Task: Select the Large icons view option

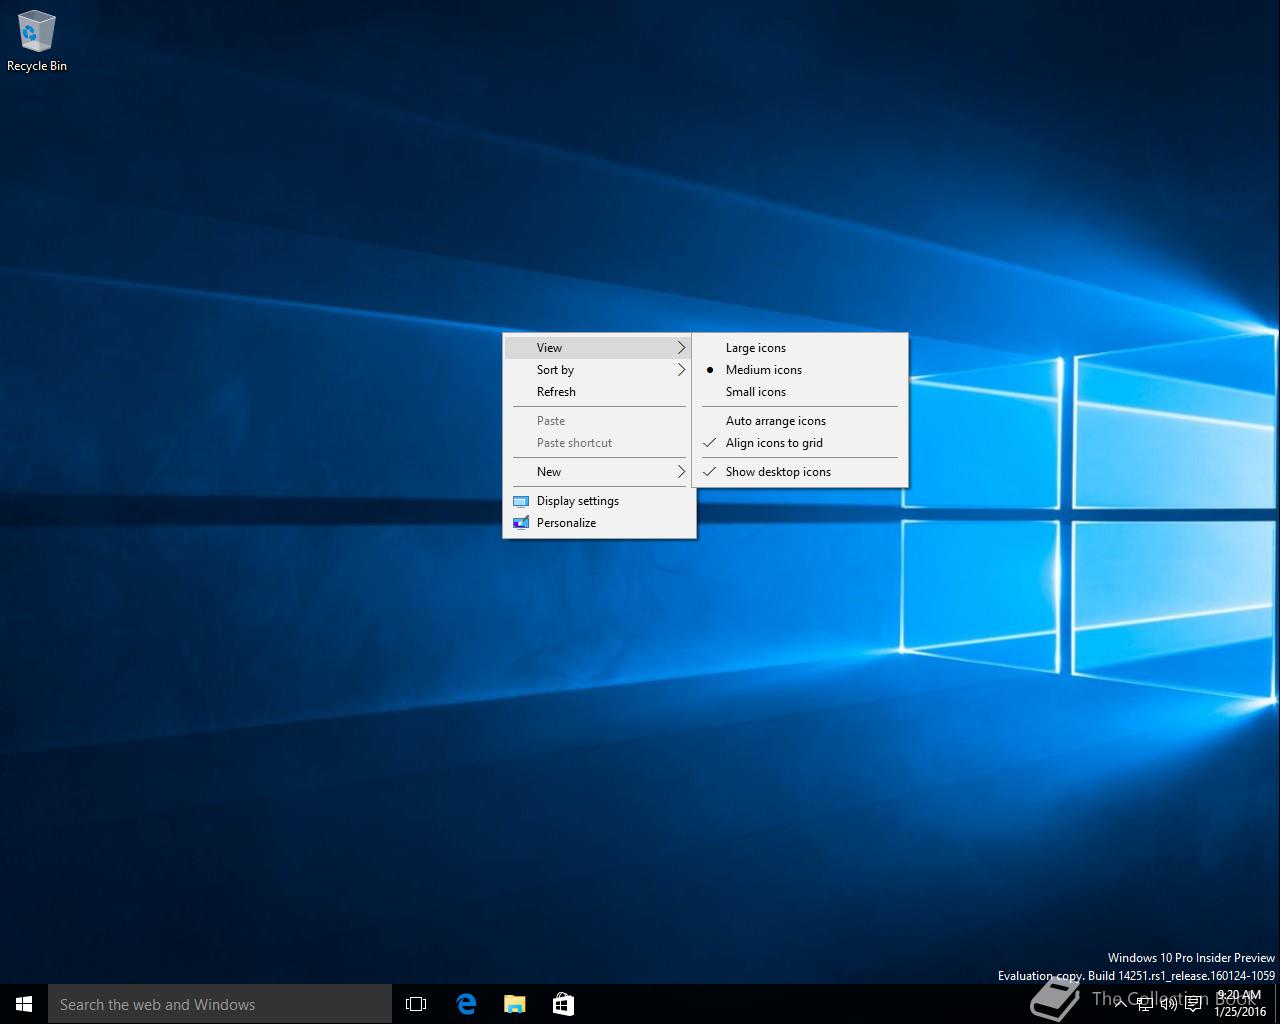Action: point(756,348)
